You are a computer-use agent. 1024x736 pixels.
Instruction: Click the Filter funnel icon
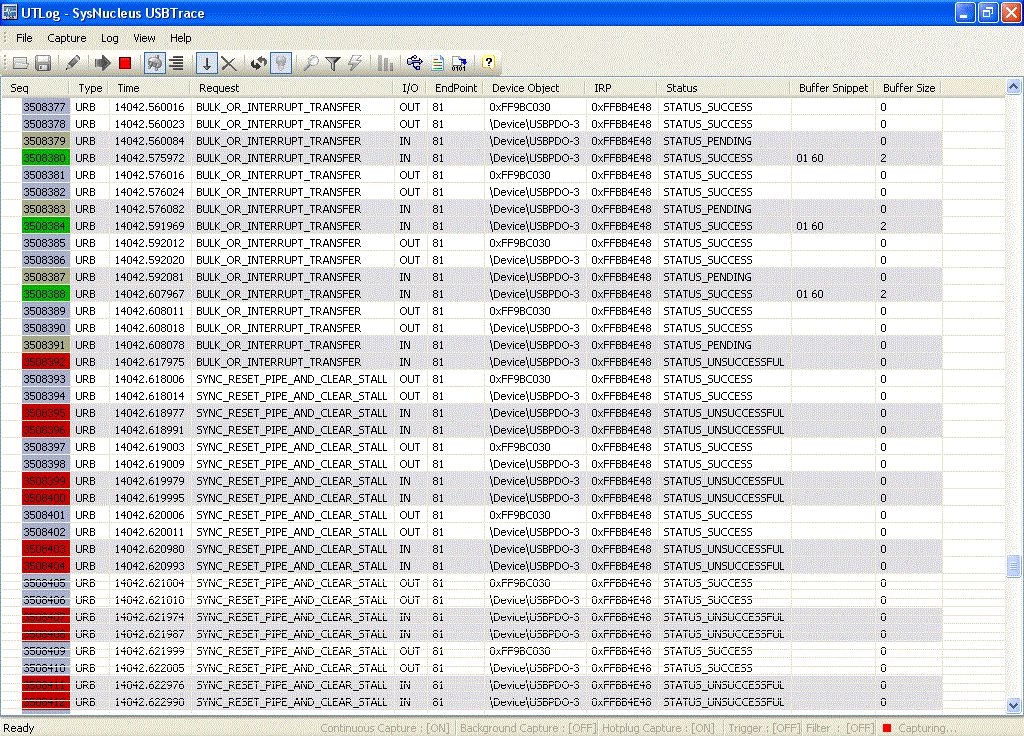click(x=333, y=63)
